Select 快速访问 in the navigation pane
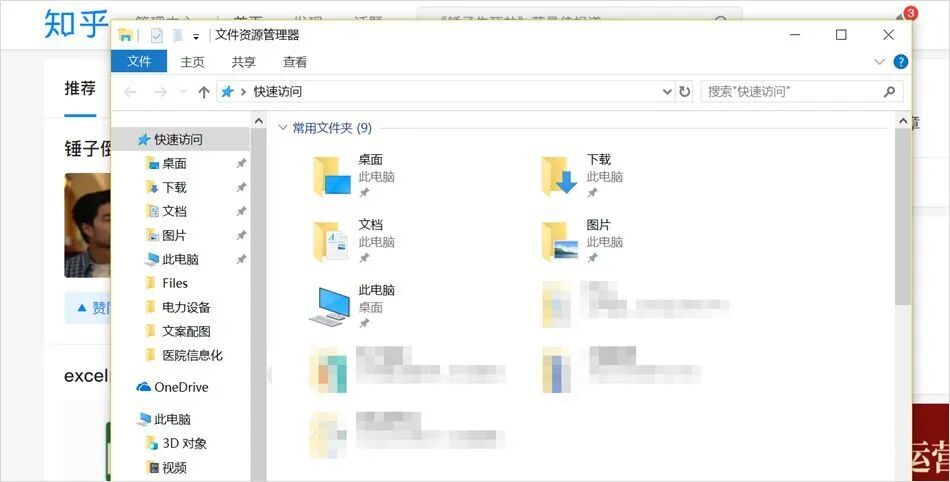The height and width of the screenshot is (482, 950). [181, 139]
